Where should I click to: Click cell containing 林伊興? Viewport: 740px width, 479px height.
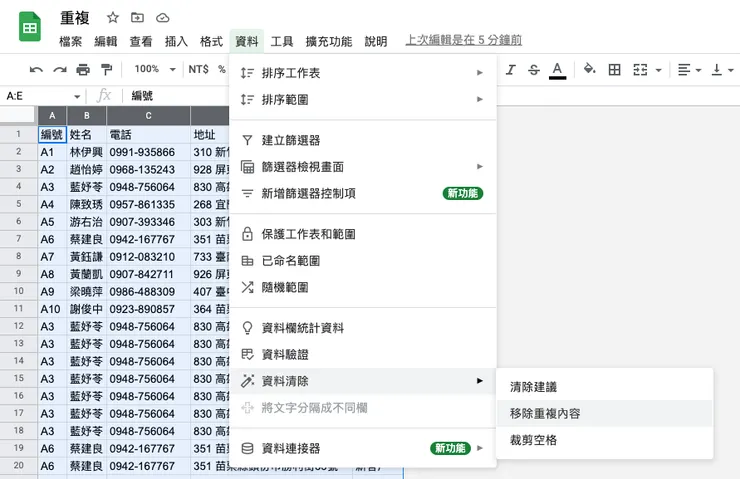click(87, 152)
